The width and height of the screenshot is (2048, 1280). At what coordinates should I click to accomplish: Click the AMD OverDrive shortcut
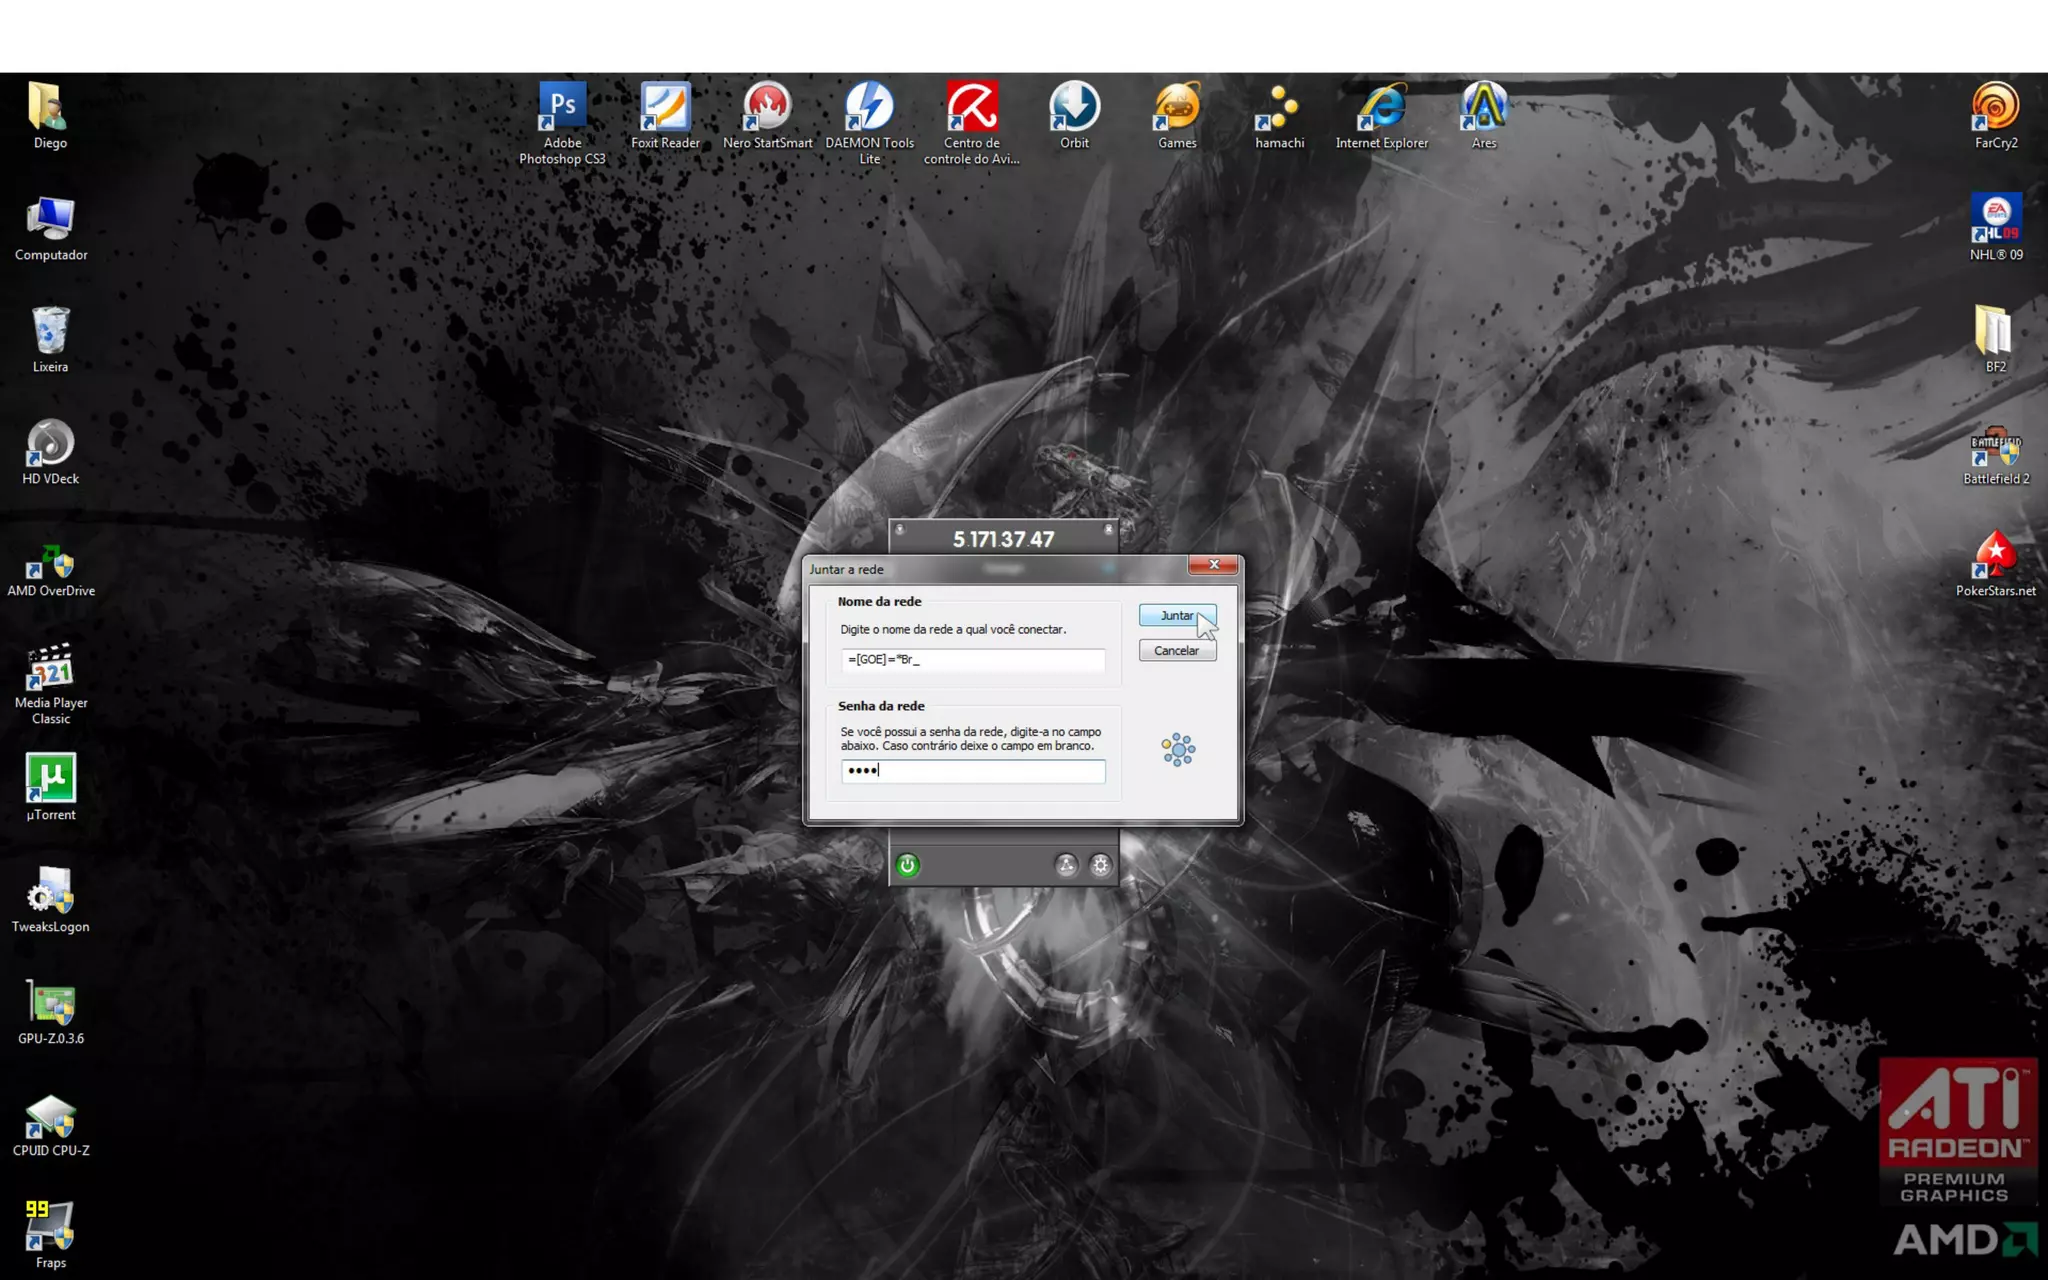click(51, 562)
